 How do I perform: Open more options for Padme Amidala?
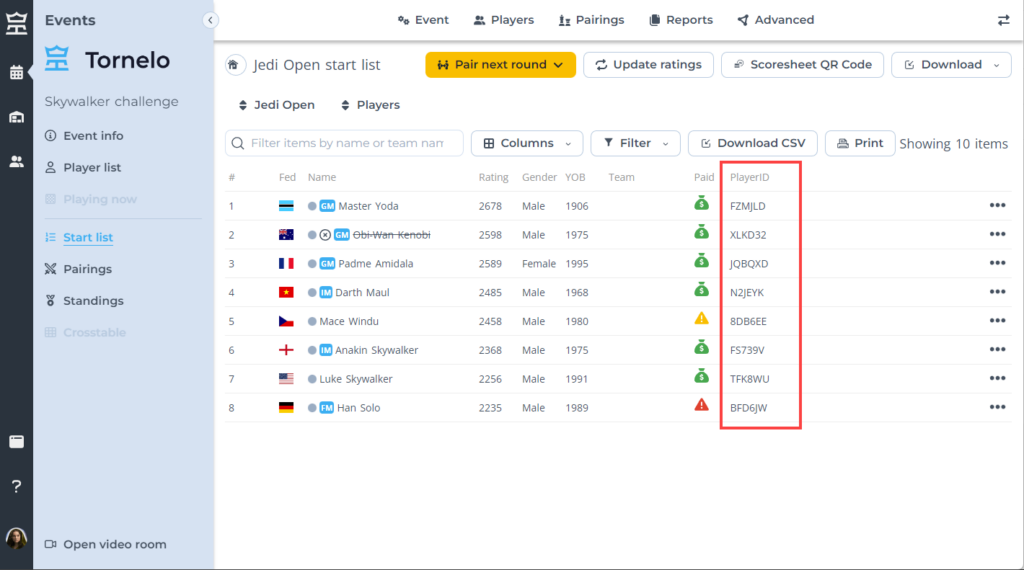[x=997, y=263]
